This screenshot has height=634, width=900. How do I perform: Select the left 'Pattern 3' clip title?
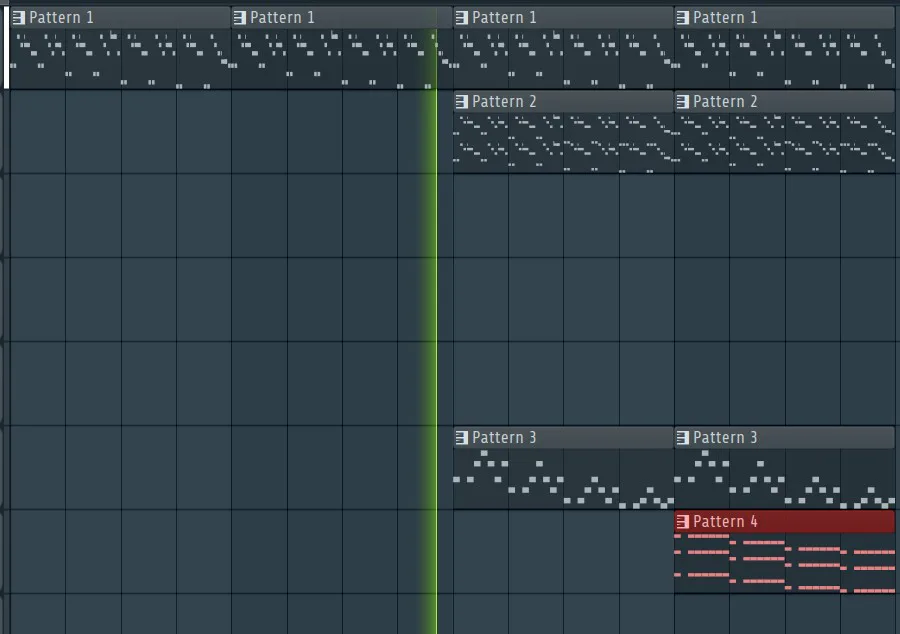tap(505, 438)
